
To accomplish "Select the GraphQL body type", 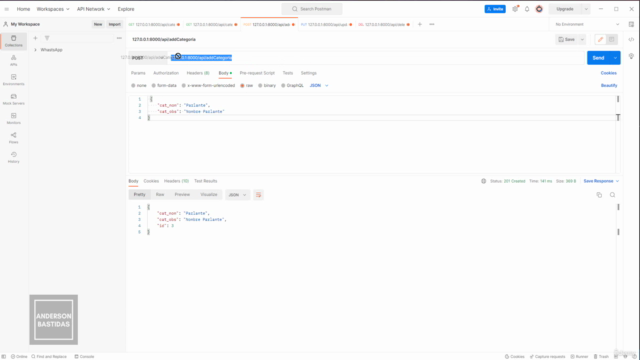I will (x=292, y=86).
